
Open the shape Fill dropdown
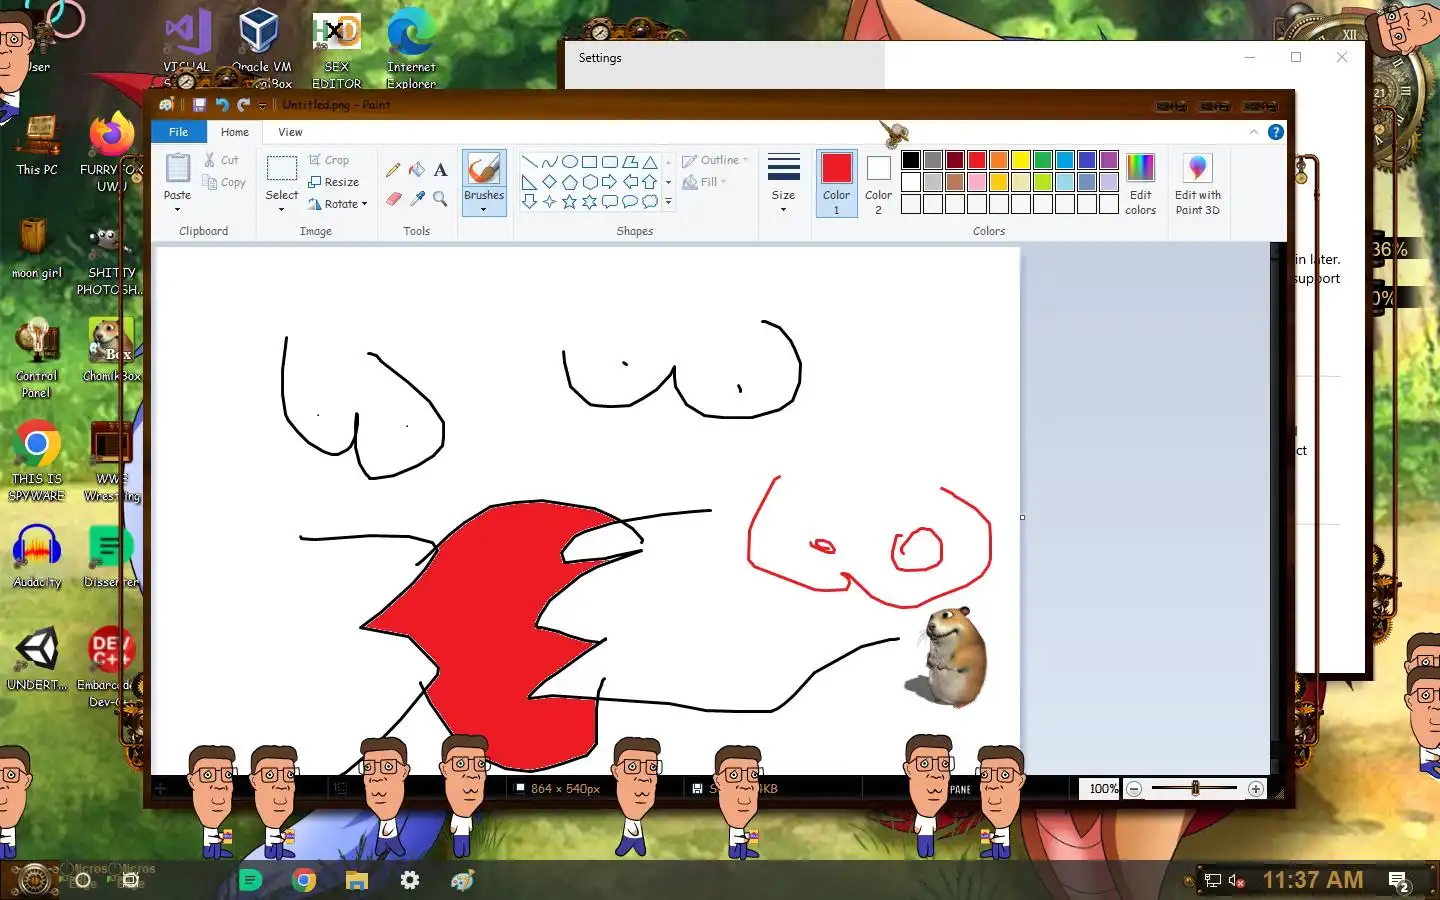click(704, 182)
